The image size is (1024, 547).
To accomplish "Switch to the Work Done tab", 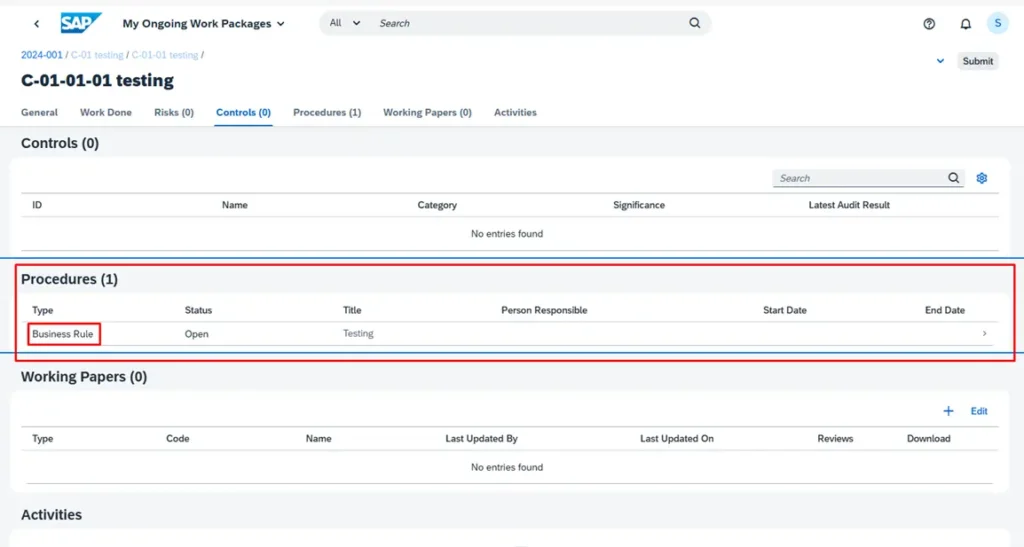I will pos(106,113).
